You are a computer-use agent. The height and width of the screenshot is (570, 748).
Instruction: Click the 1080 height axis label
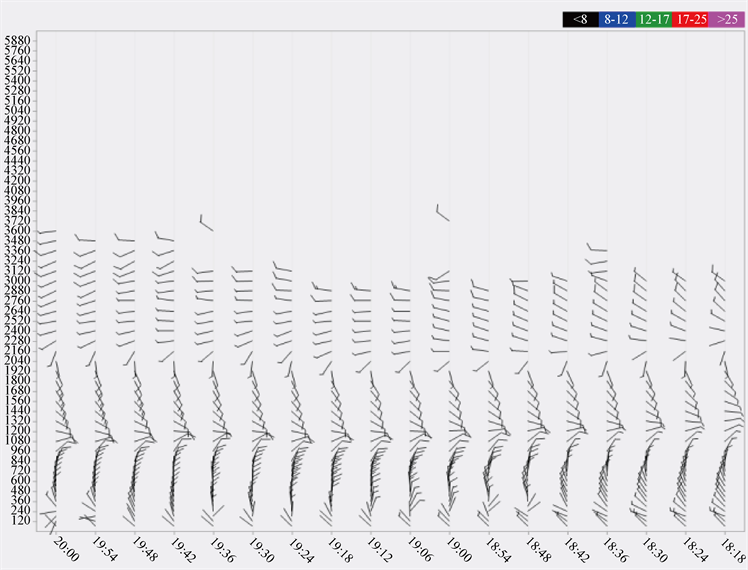click(x=19, y=440)
